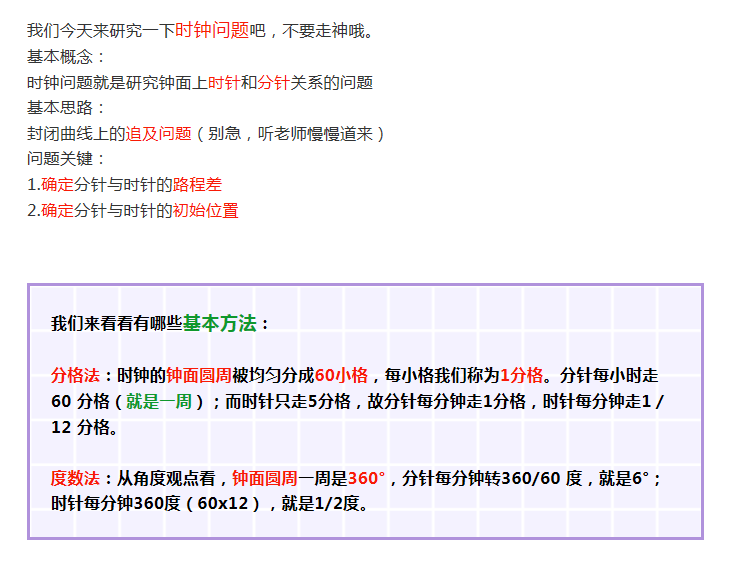
Task: Click the red word "分针" in the concept sentence
Action: (x=274, y=83)
